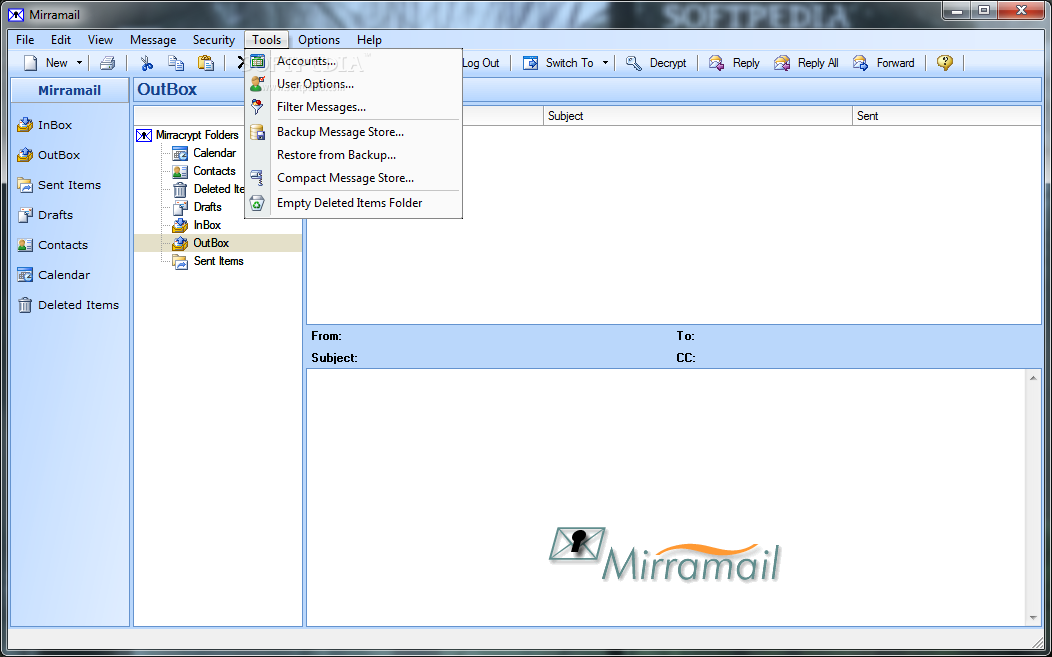
Task: Select Contacts in the folder tree
Action: pyautogui.click(x=215, y=171)
